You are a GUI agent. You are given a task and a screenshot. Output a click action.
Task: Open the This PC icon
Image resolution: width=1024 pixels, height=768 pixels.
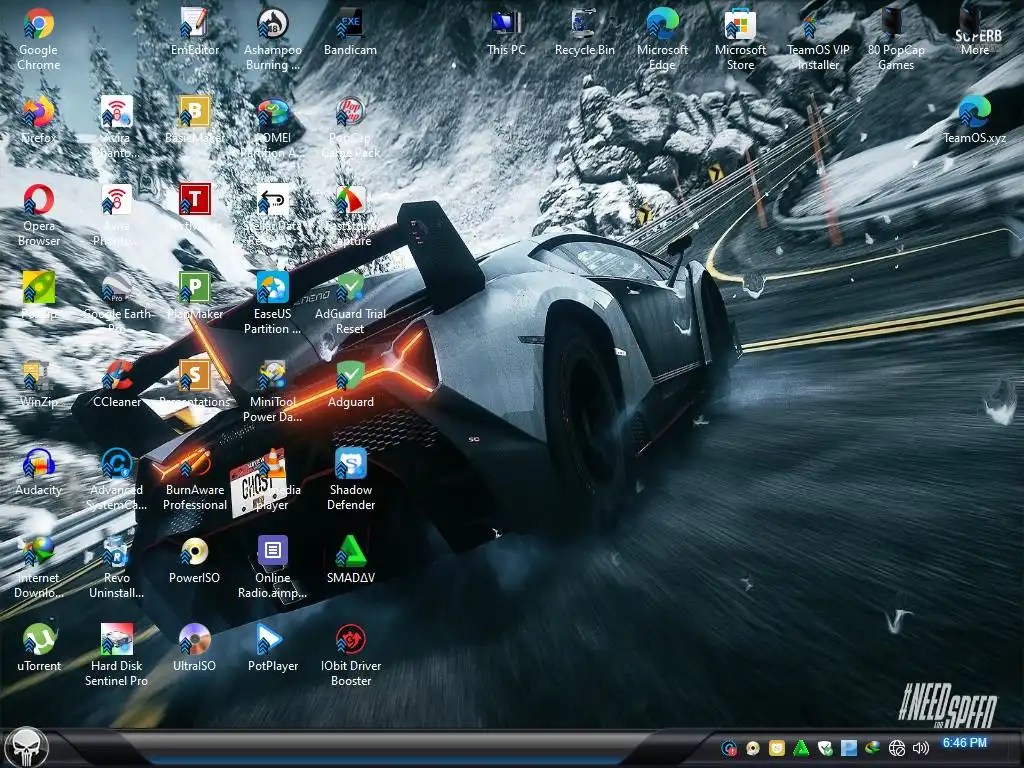(x=506, y=24)
